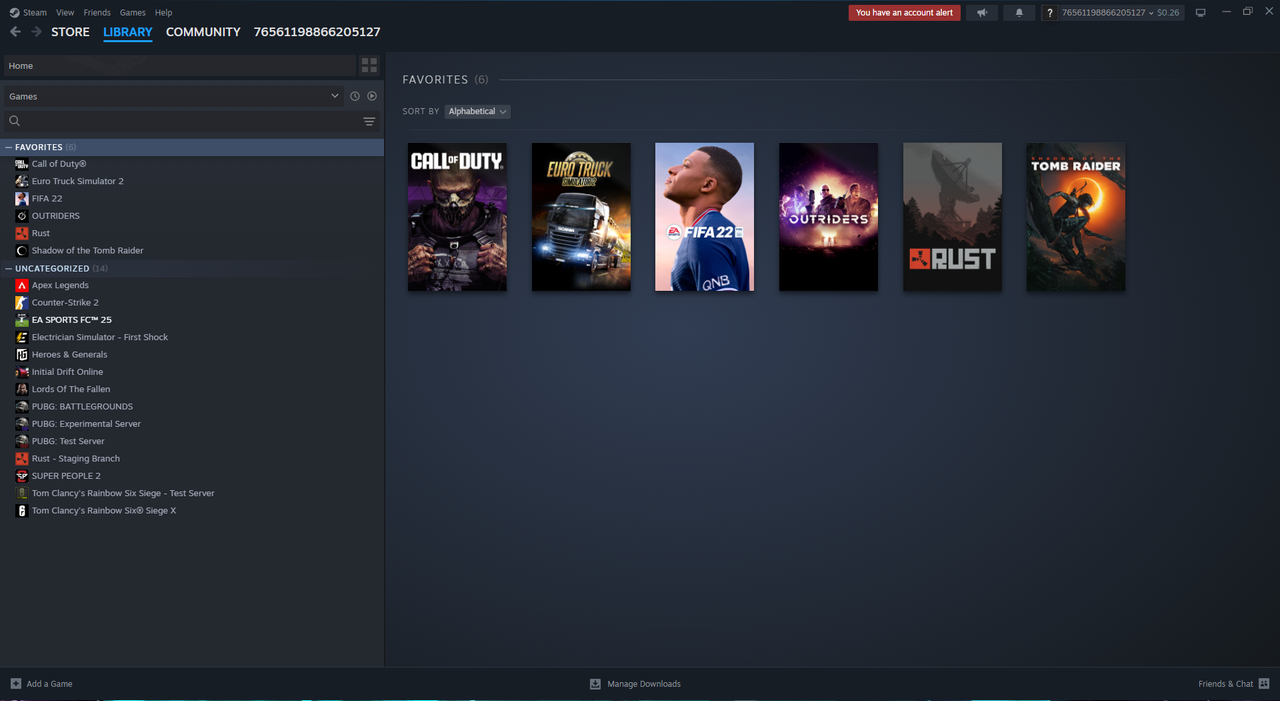Click the Manage Downloads icon

point(595,684)
